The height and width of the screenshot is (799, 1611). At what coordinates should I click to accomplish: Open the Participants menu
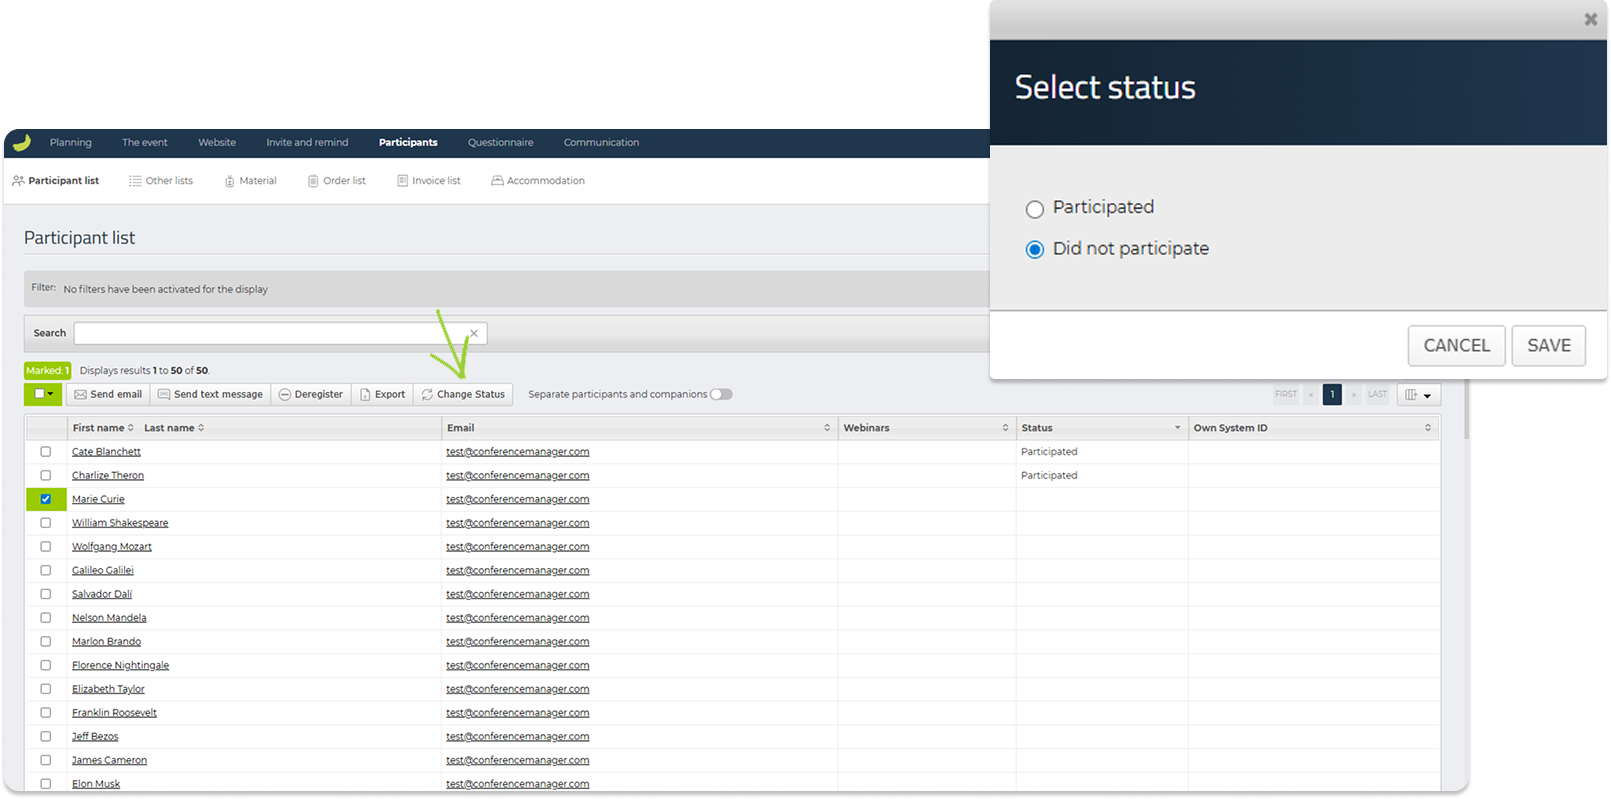[408, 143]
